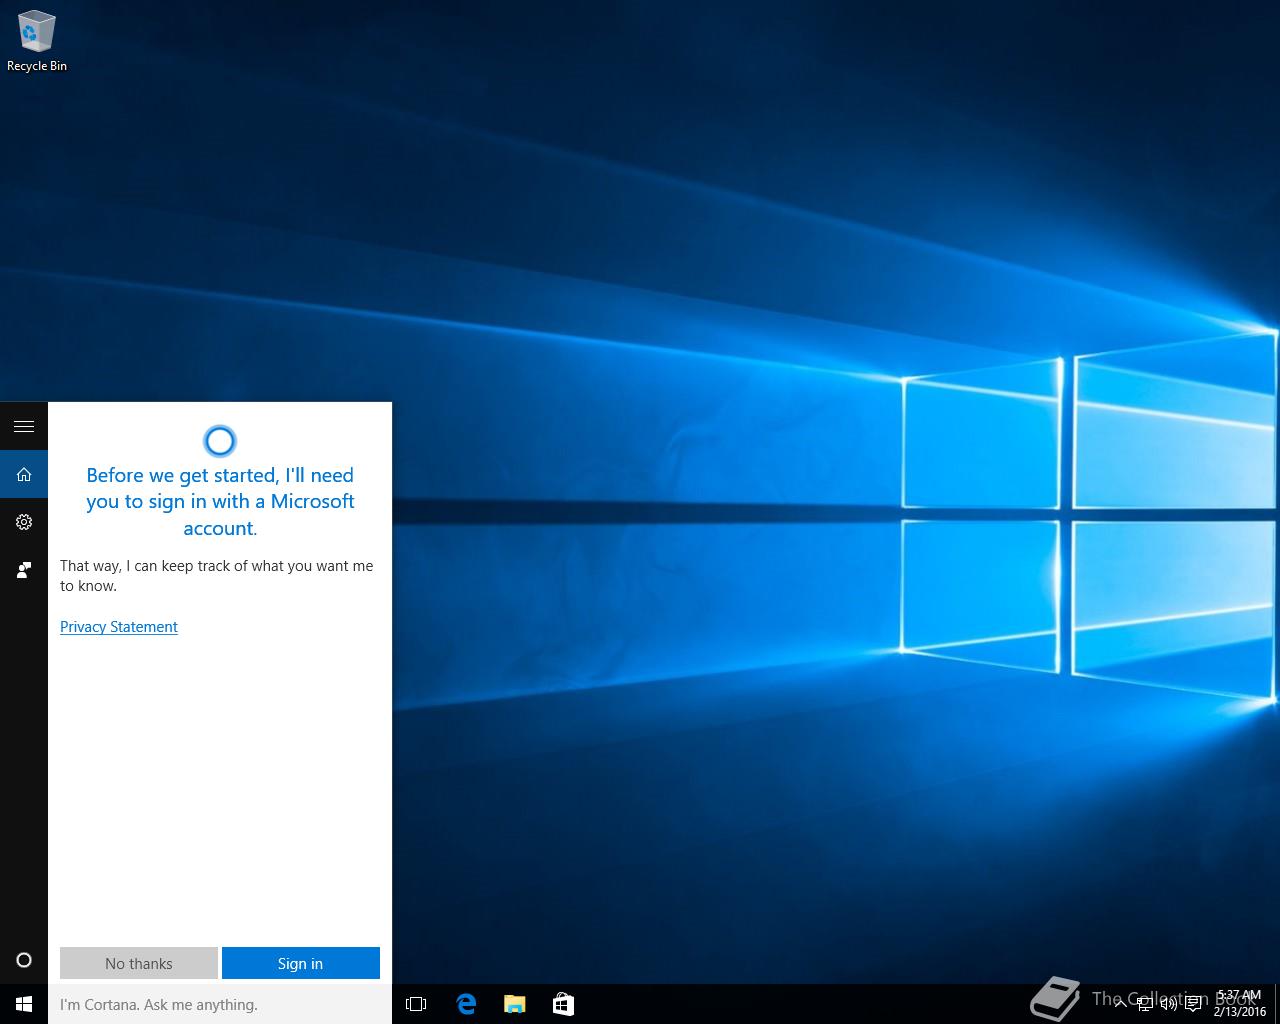Open Task View from taskbar
The width and height of the screenshot is (1280, 1024).
[416, 1004]
